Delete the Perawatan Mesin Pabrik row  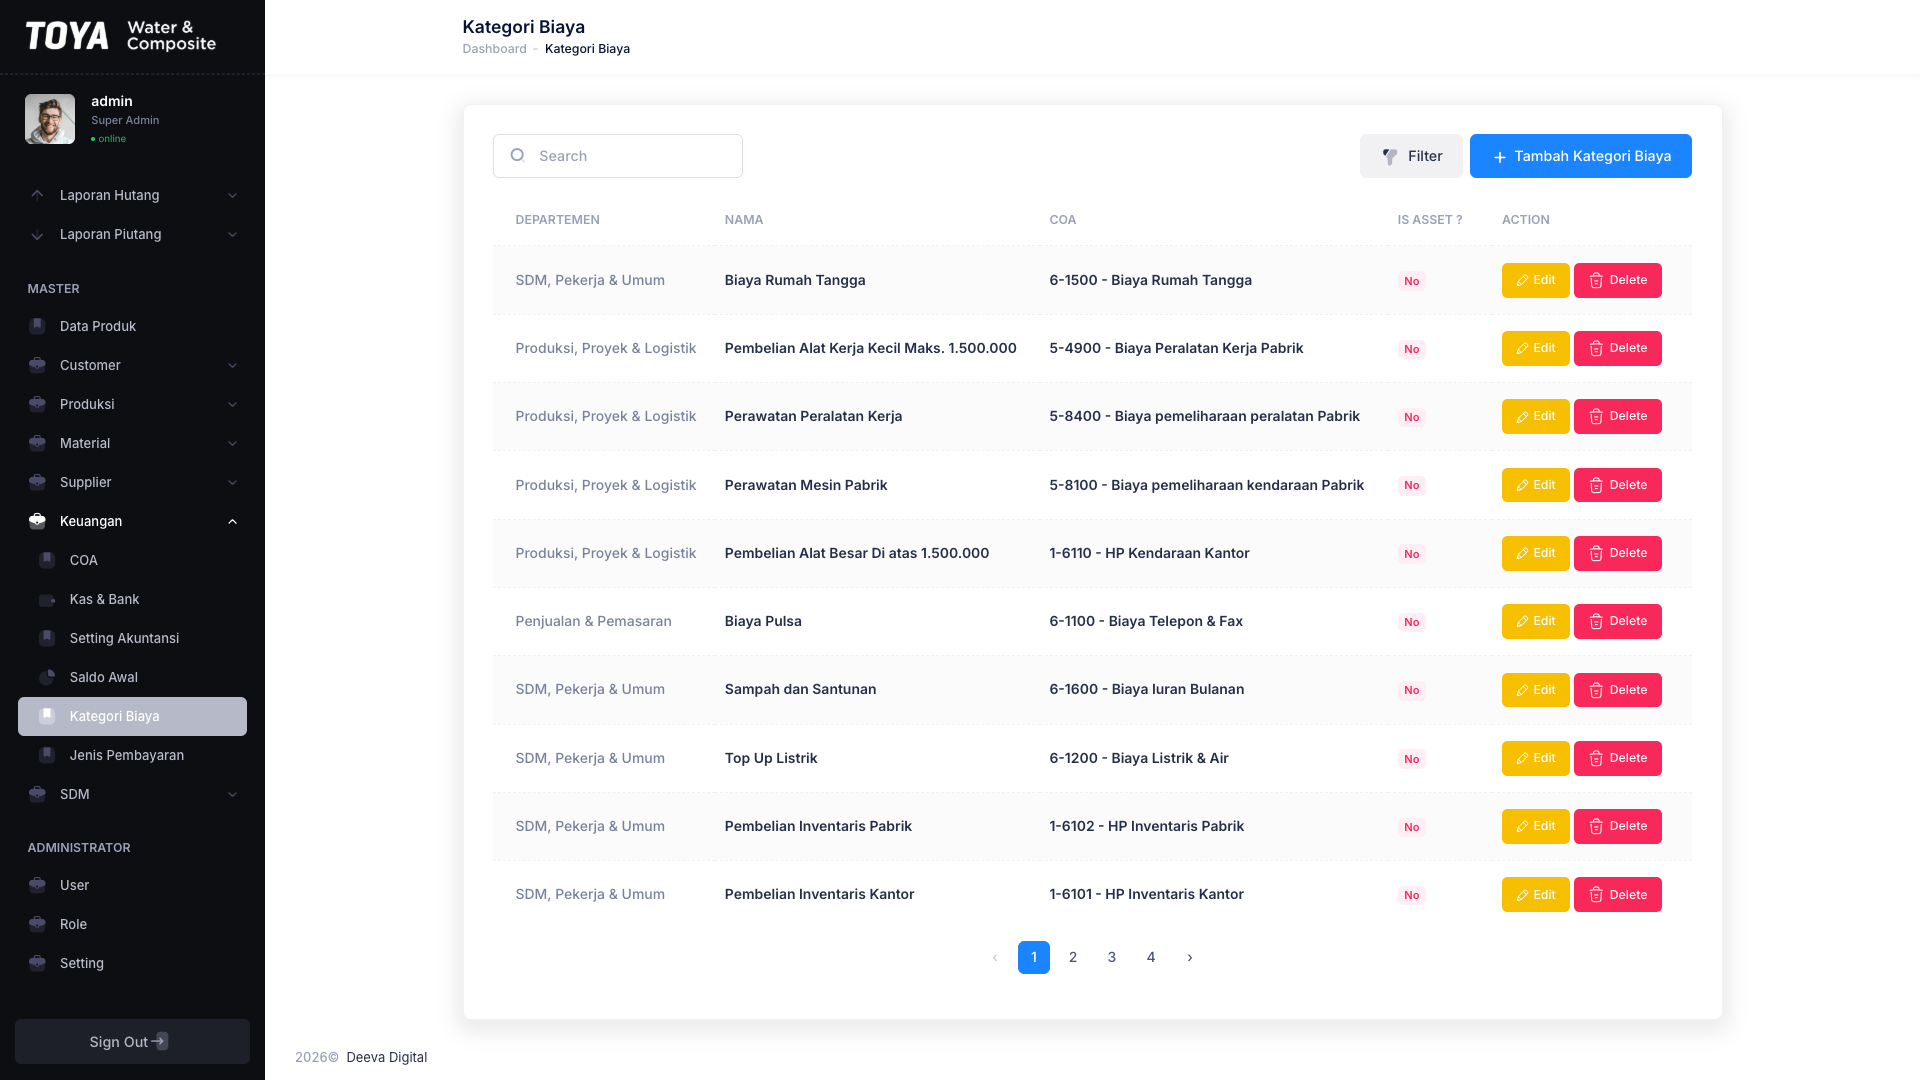pos(1617,485)
